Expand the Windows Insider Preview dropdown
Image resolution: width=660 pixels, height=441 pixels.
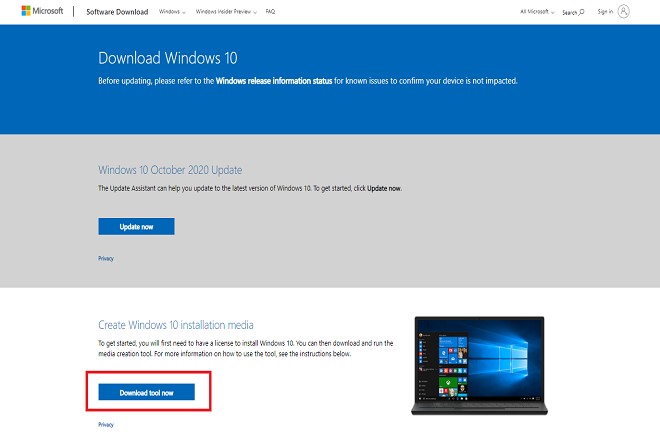[226, 12]
